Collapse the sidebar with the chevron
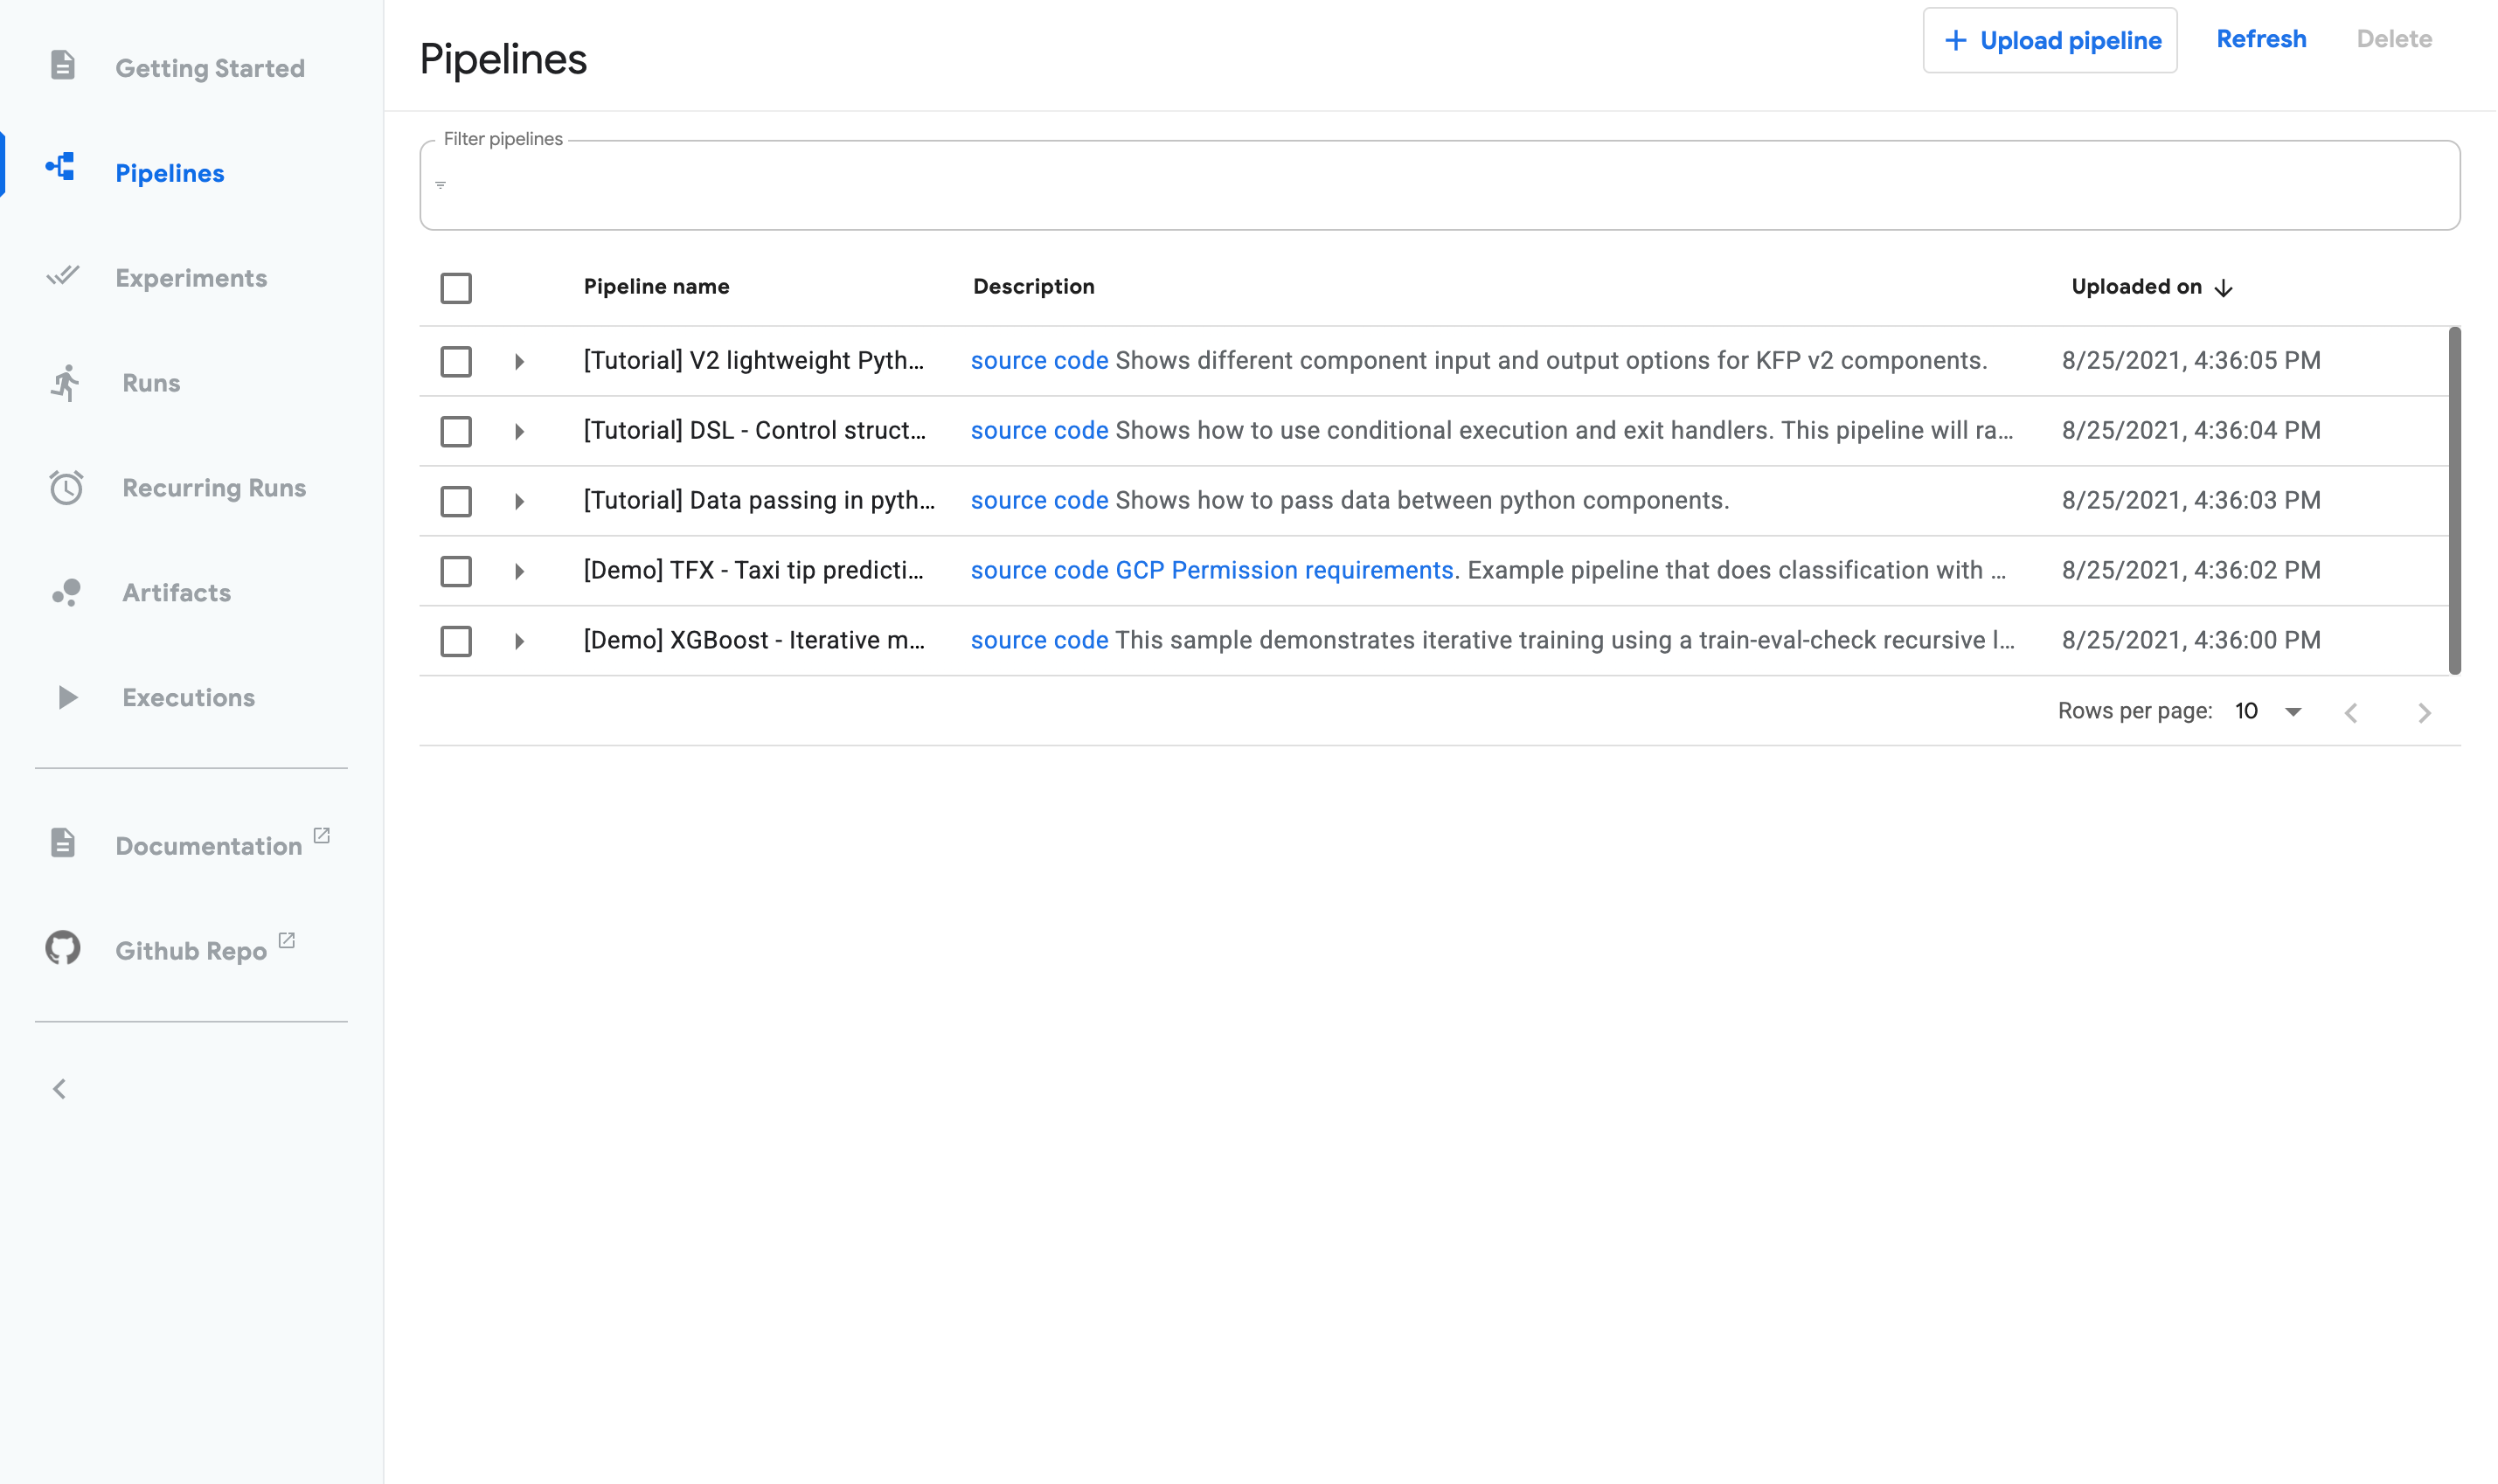Screen dimensions: 2498x1484 point(58,1088)
